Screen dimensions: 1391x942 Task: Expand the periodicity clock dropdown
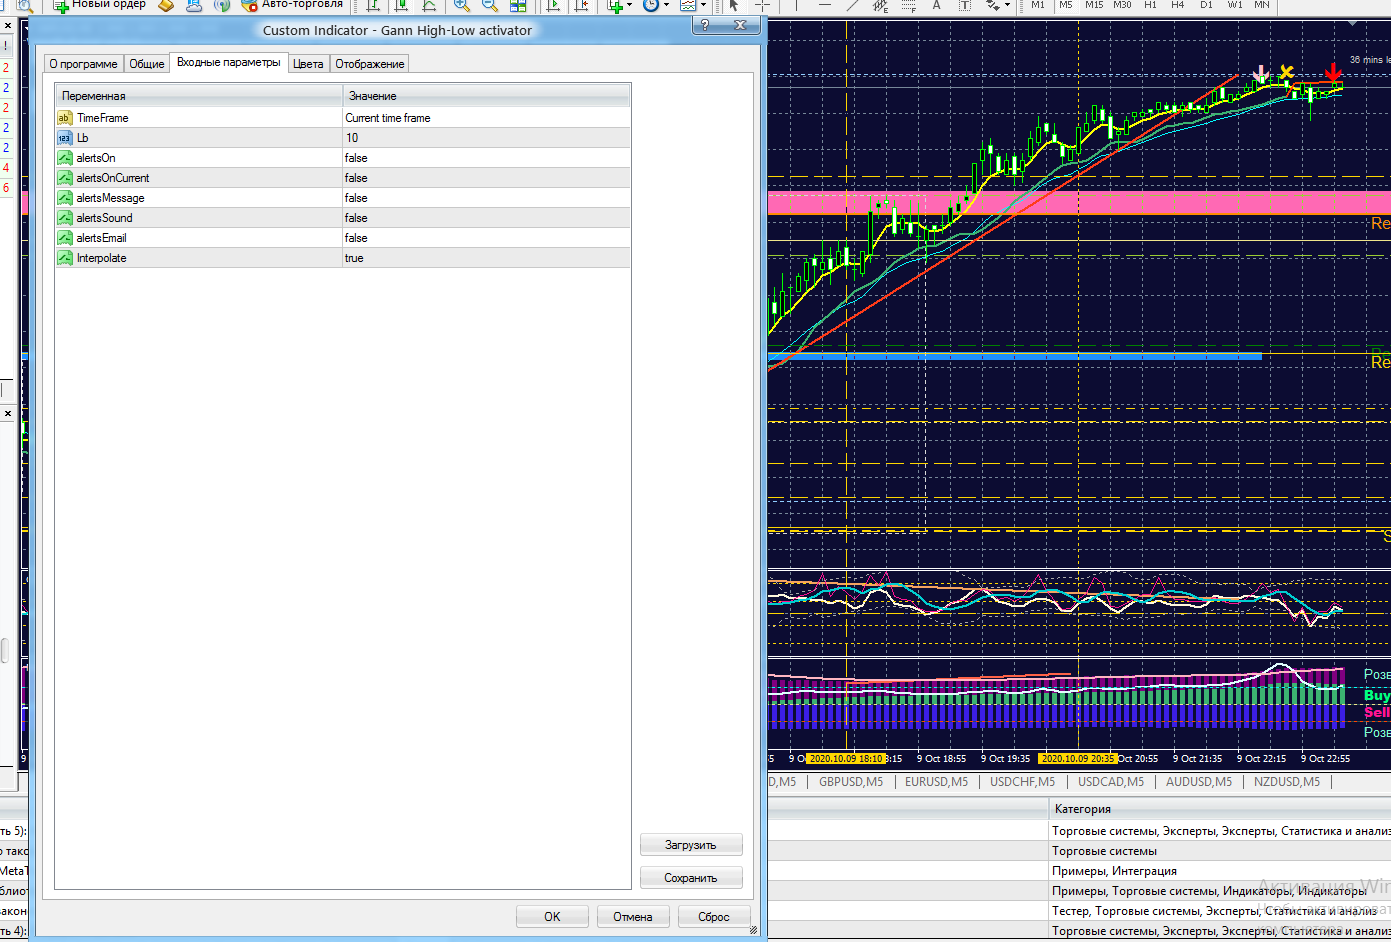pos(667,6)
